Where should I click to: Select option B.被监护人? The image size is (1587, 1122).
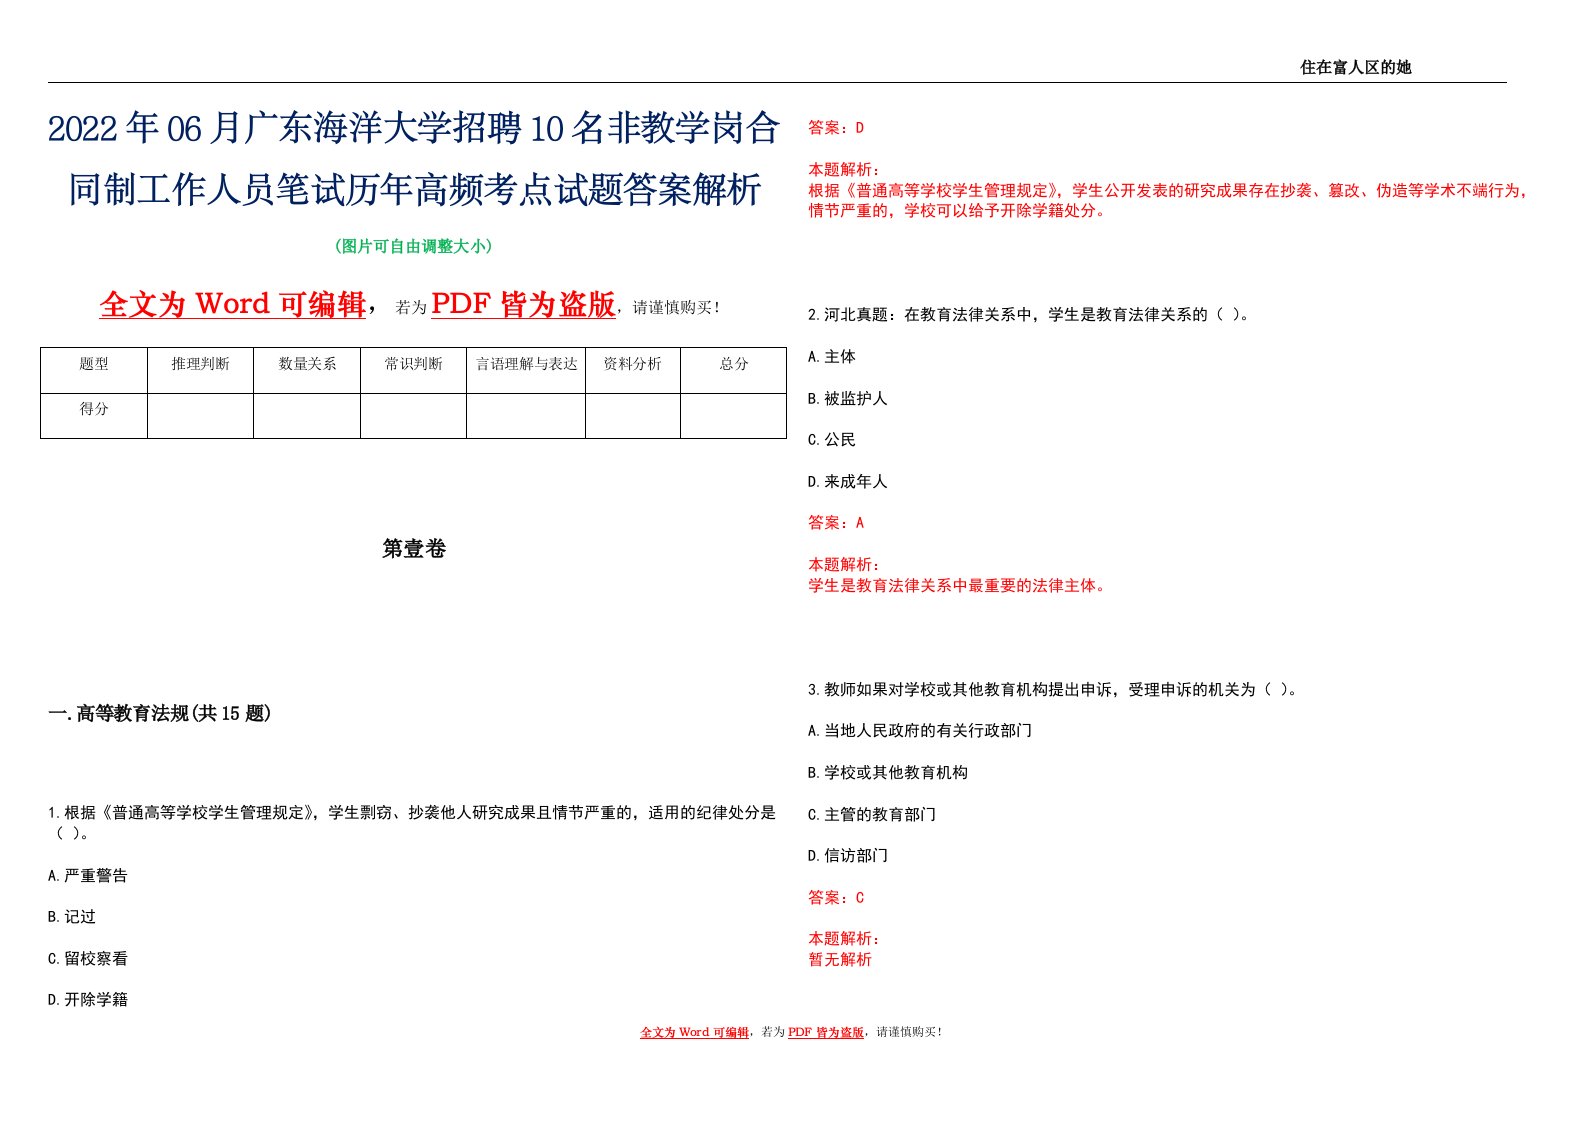coord(848,399)
